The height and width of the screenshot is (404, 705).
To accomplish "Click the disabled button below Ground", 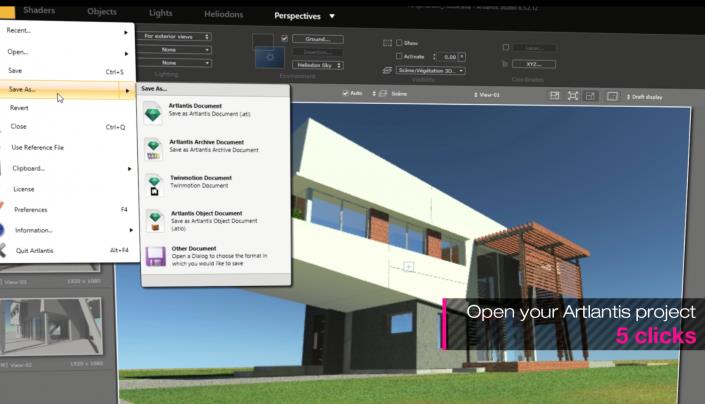I will point(317,52).
